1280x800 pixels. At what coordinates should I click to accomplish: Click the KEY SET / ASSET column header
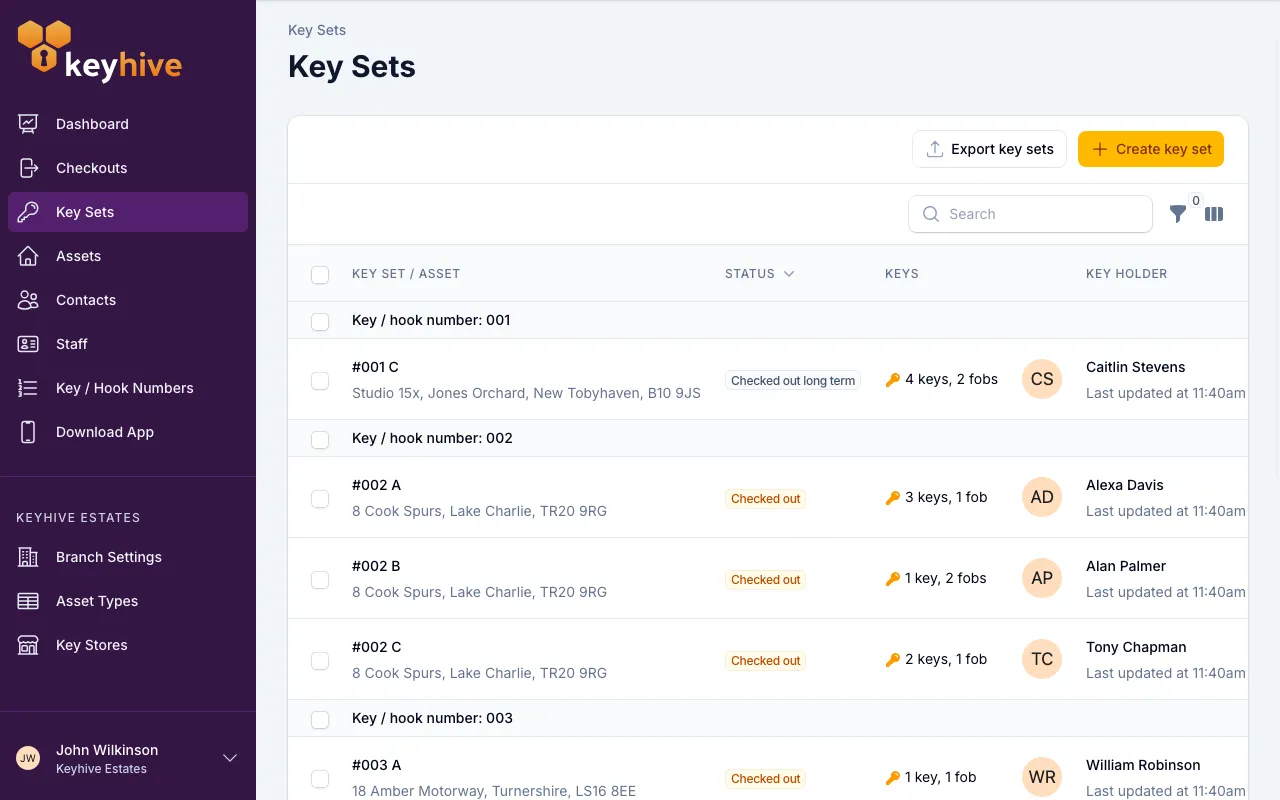coord(406,274)
